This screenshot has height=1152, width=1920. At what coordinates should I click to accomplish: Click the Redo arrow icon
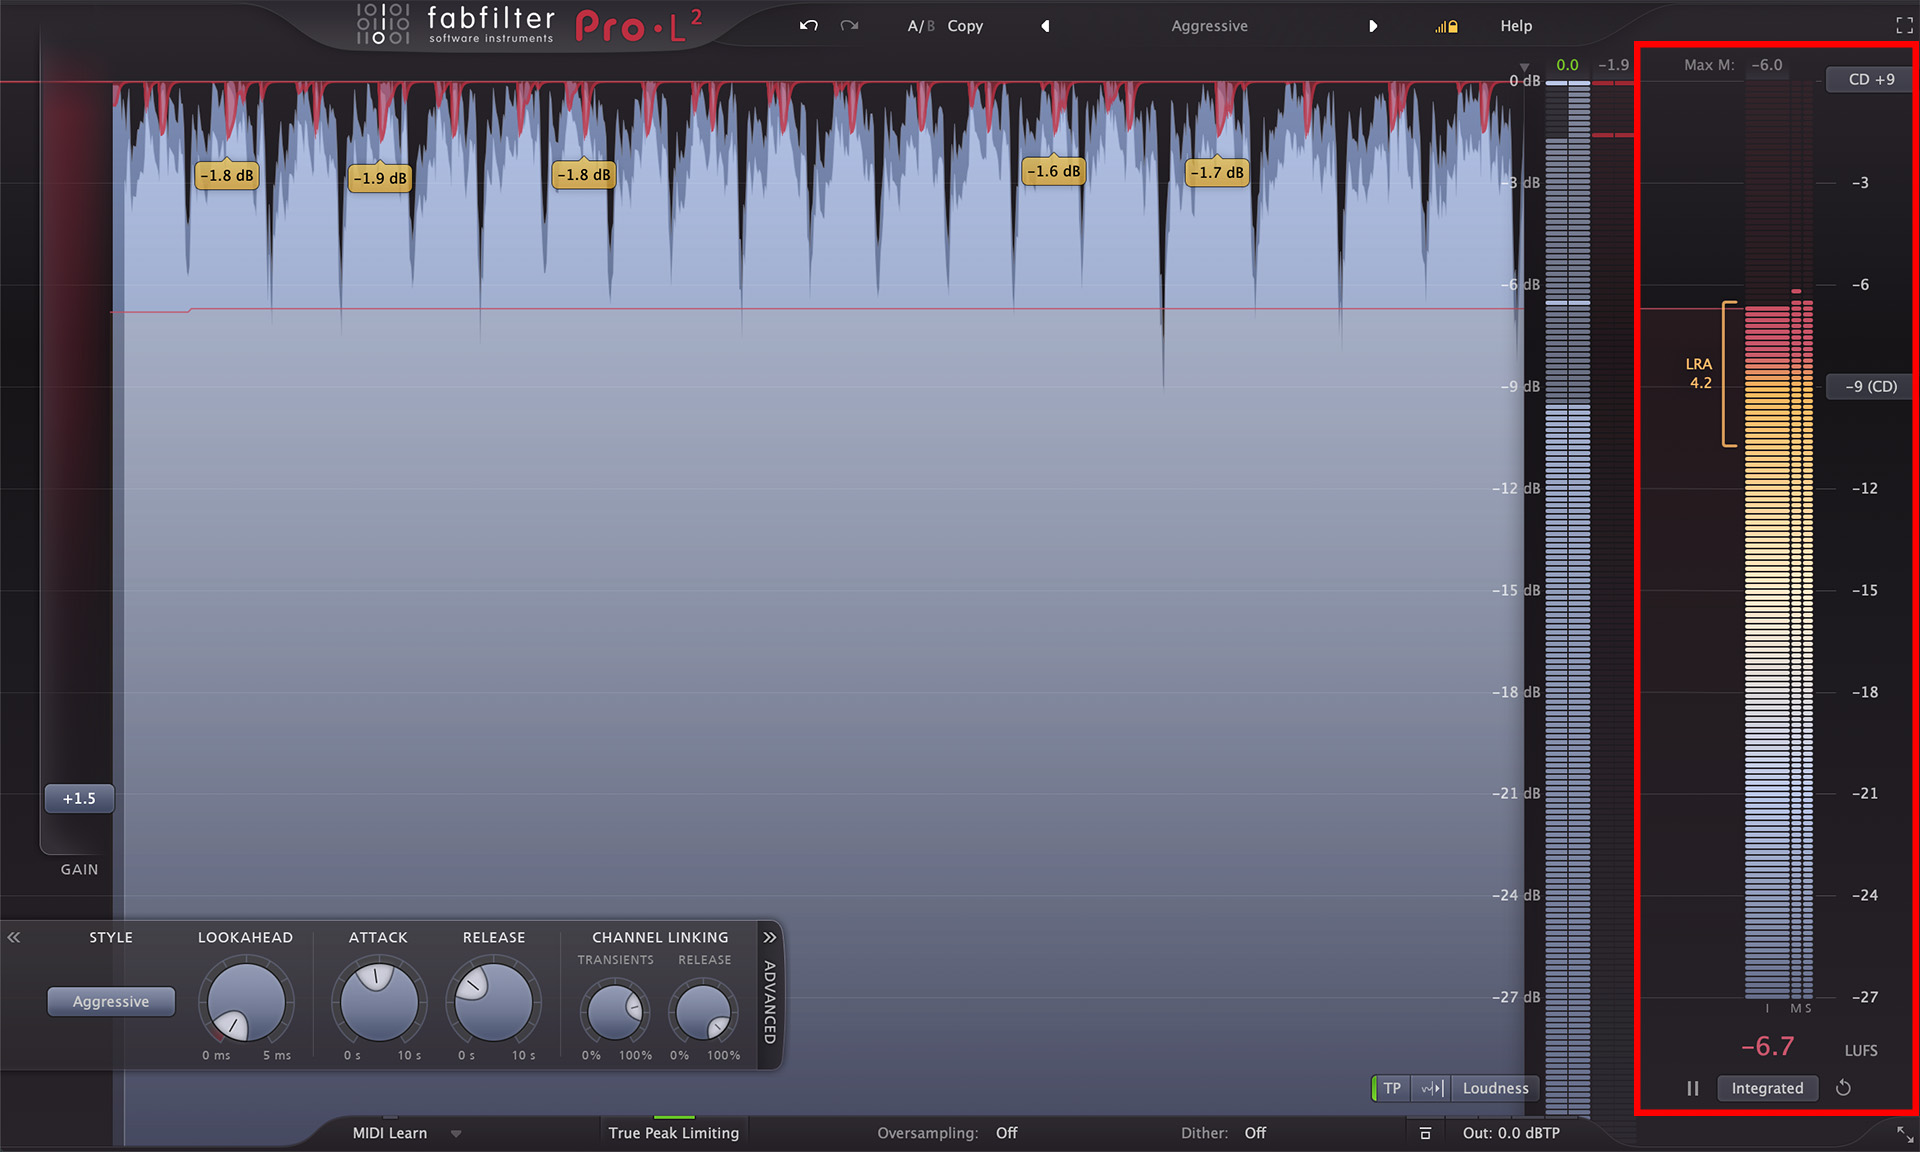click(x=849, y=26)
